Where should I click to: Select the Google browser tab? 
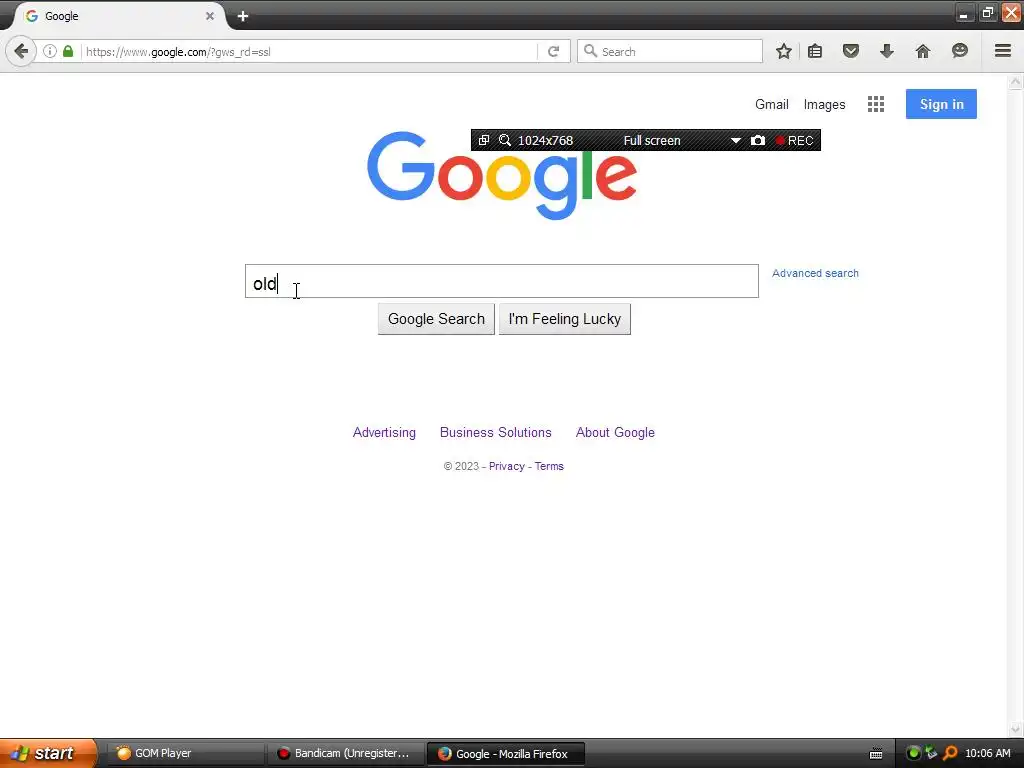click(118, 16)
